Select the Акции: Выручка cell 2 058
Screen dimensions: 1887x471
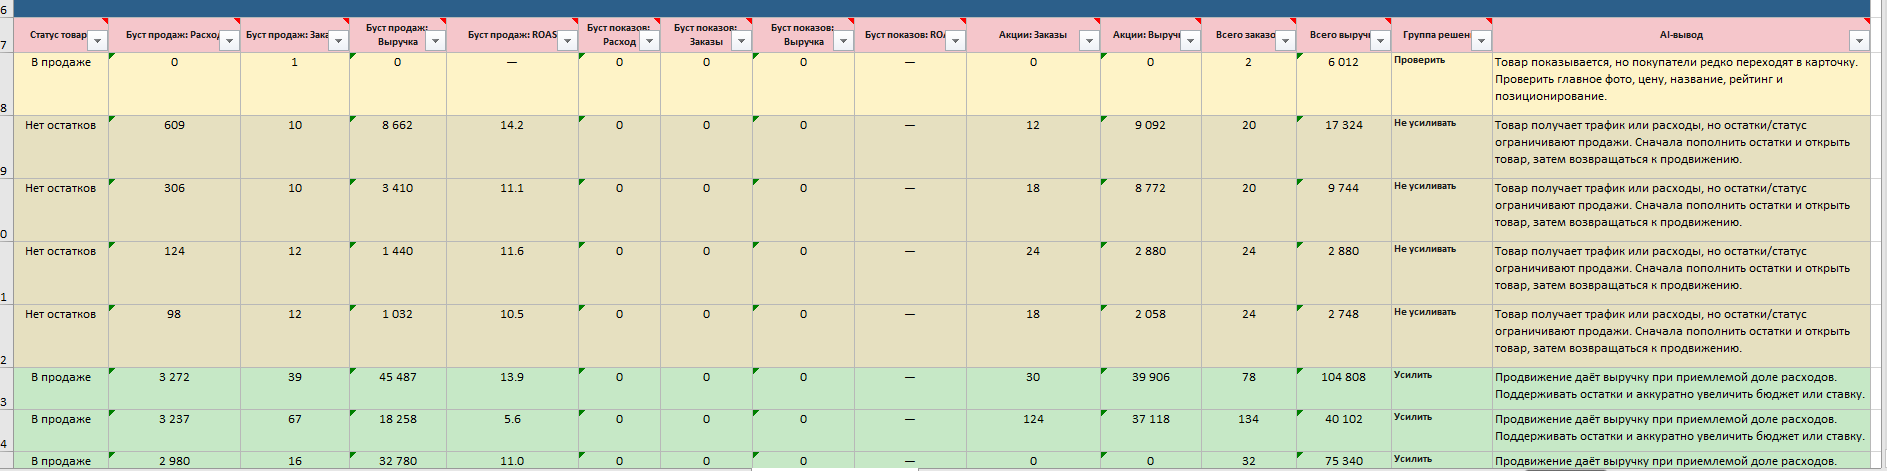click(1150, 336)
